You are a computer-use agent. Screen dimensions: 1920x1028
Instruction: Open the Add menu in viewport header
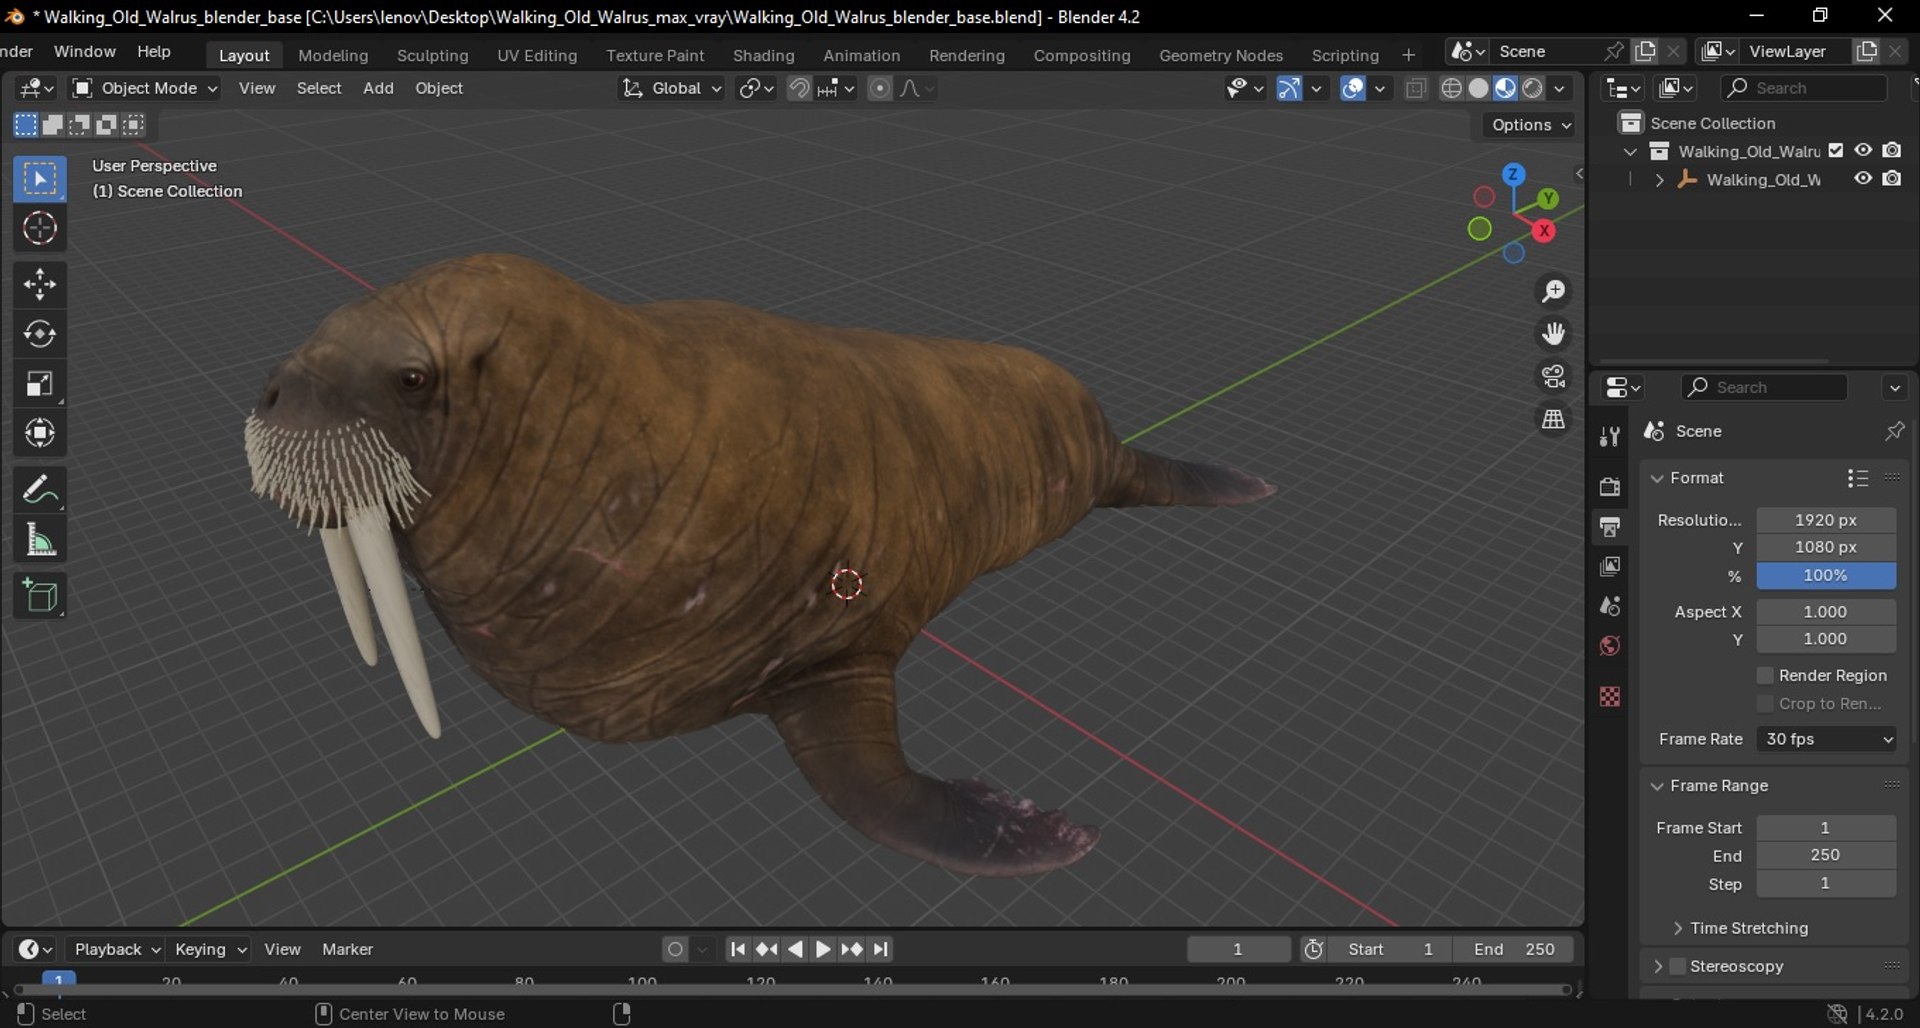(378, 88)
